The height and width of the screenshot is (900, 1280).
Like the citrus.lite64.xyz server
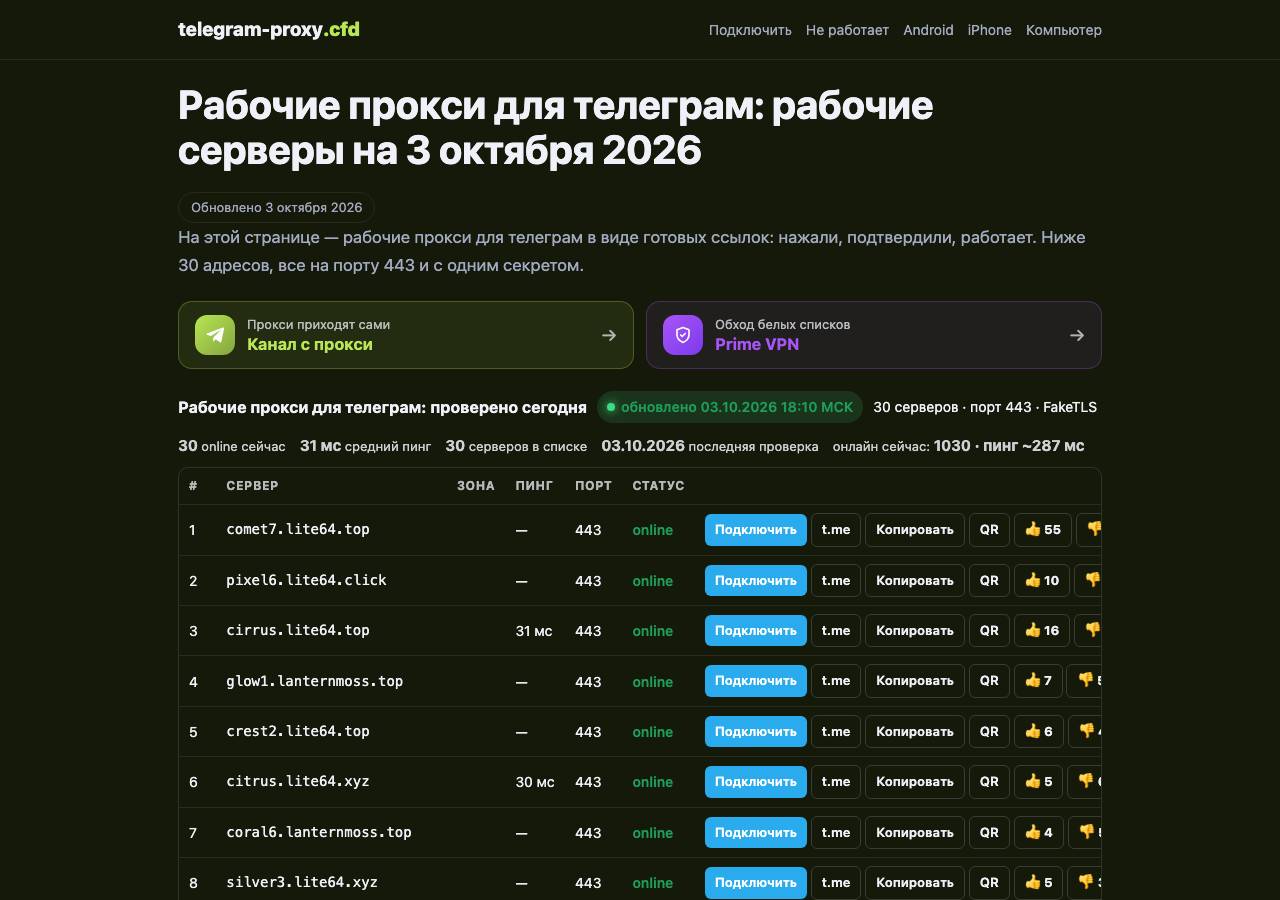coord(1039,782)
